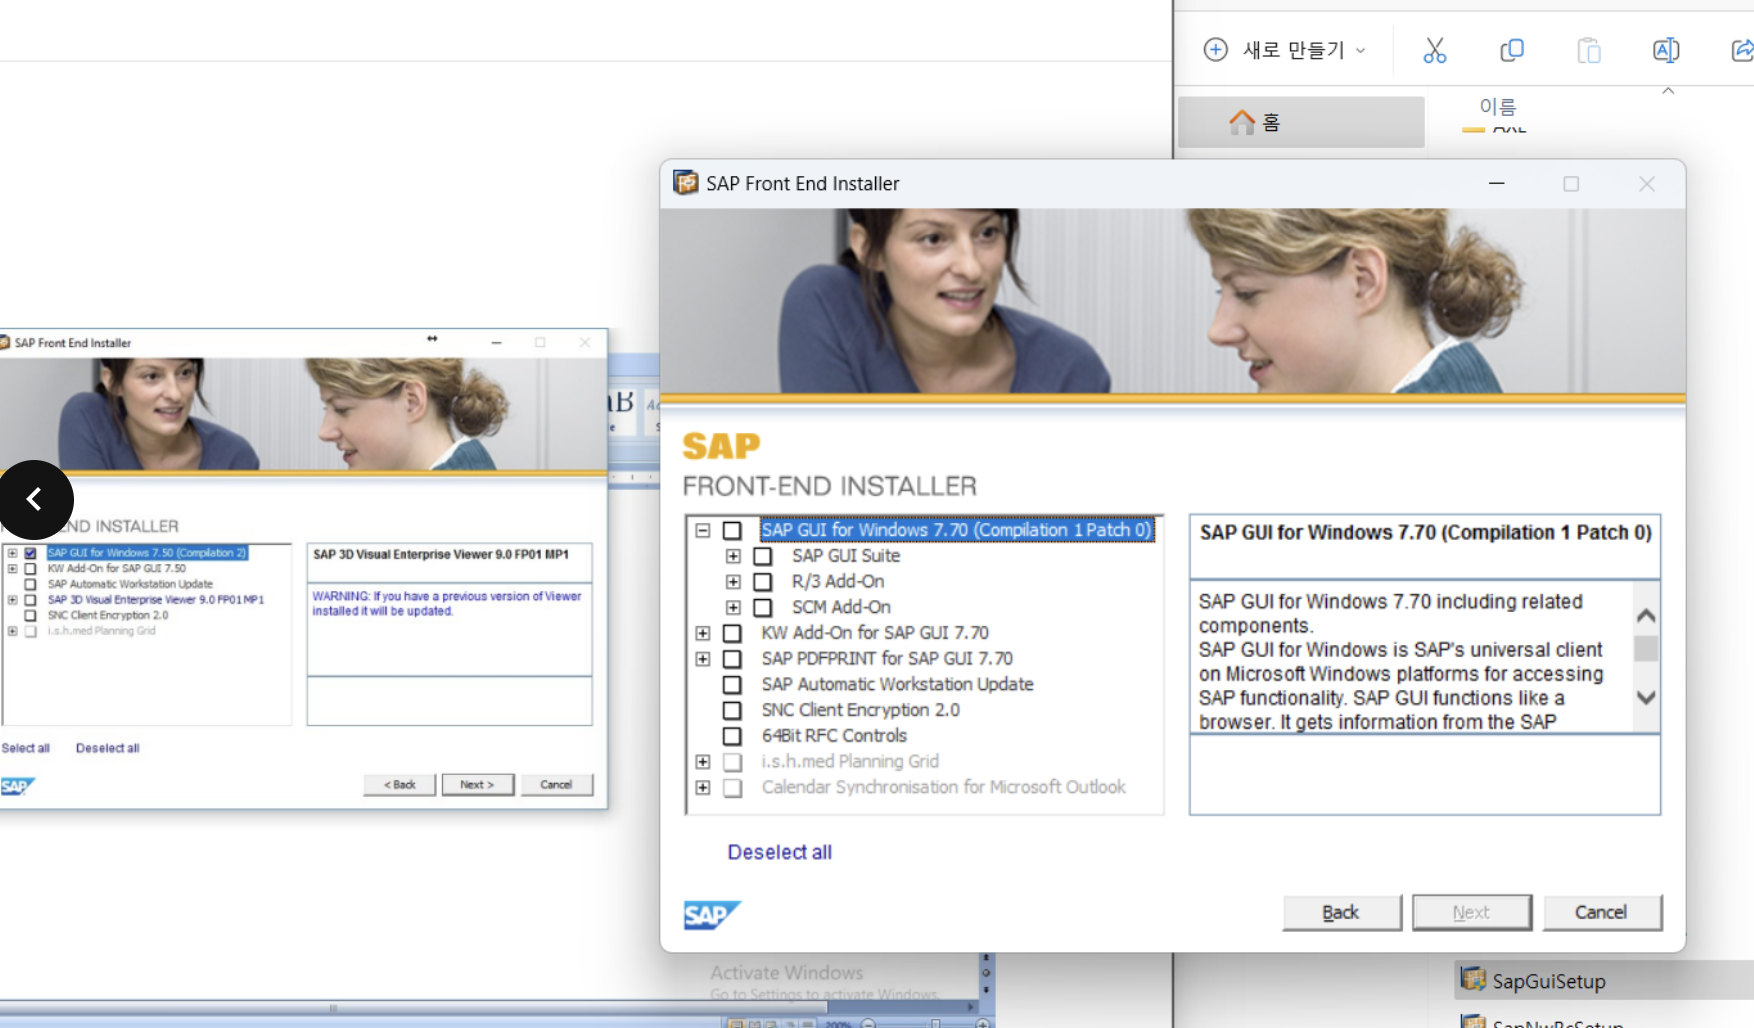Click Select all in the smaller installer window
1754x1028 pixels.
(x=25, y=748)
